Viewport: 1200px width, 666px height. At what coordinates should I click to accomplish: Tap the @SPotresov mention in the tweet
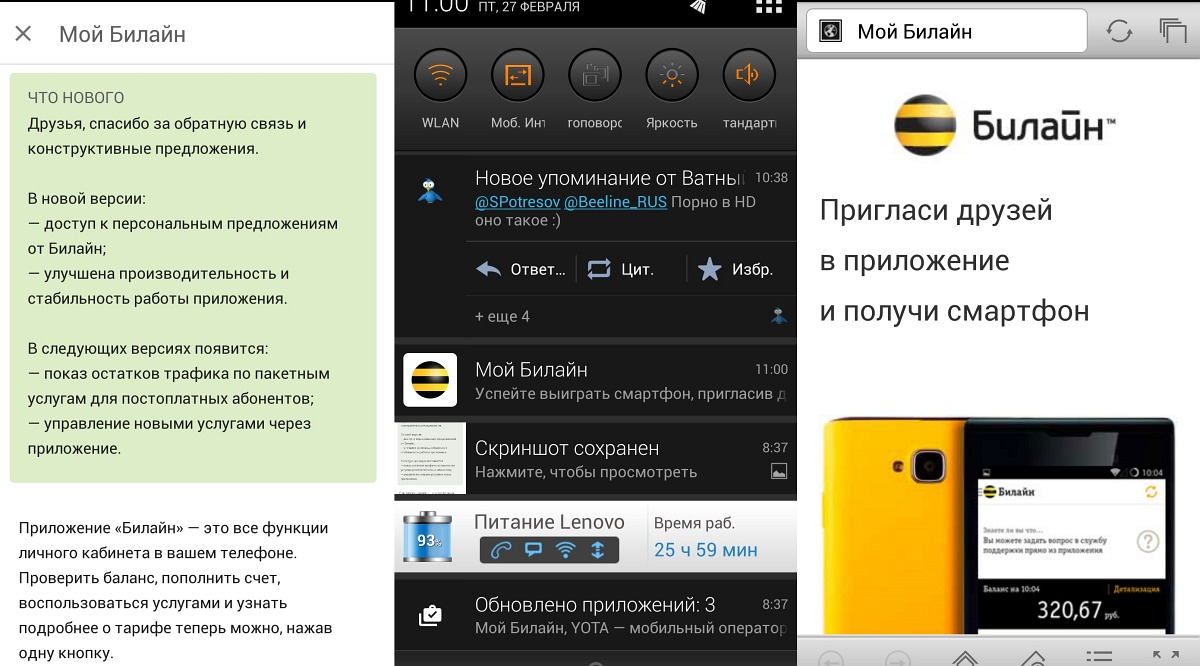click(517, 202)
